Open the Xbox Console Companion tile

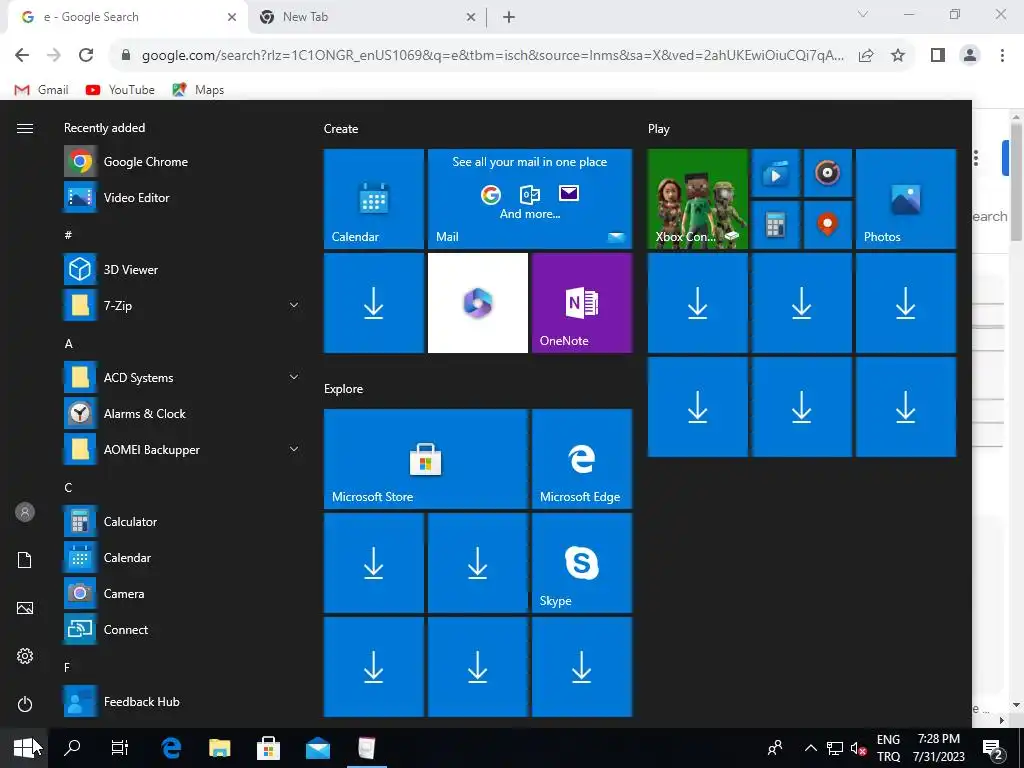[x=697, y=199]
